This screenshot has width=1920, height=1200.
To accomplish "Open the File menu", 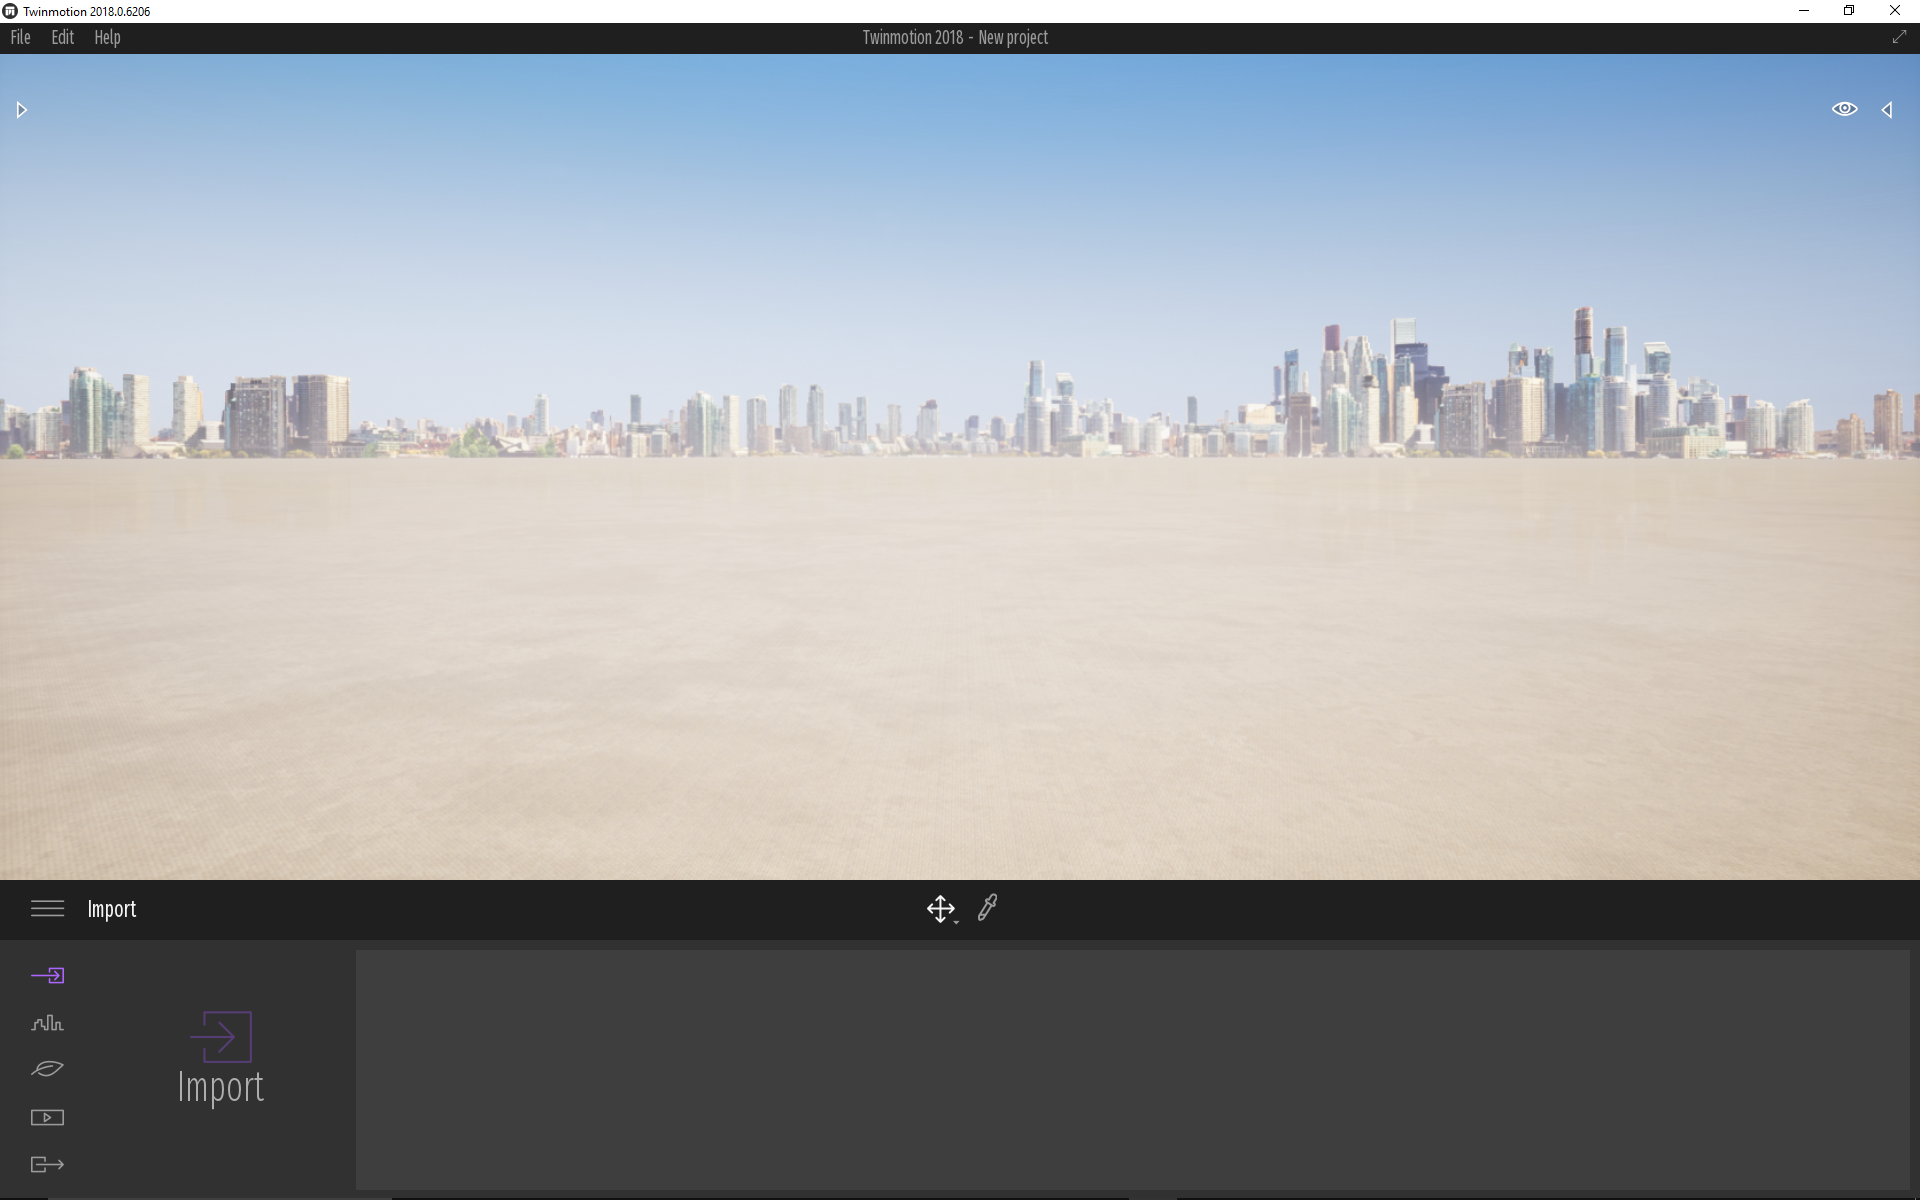I will pyautogui.click(x=20, y=38).
